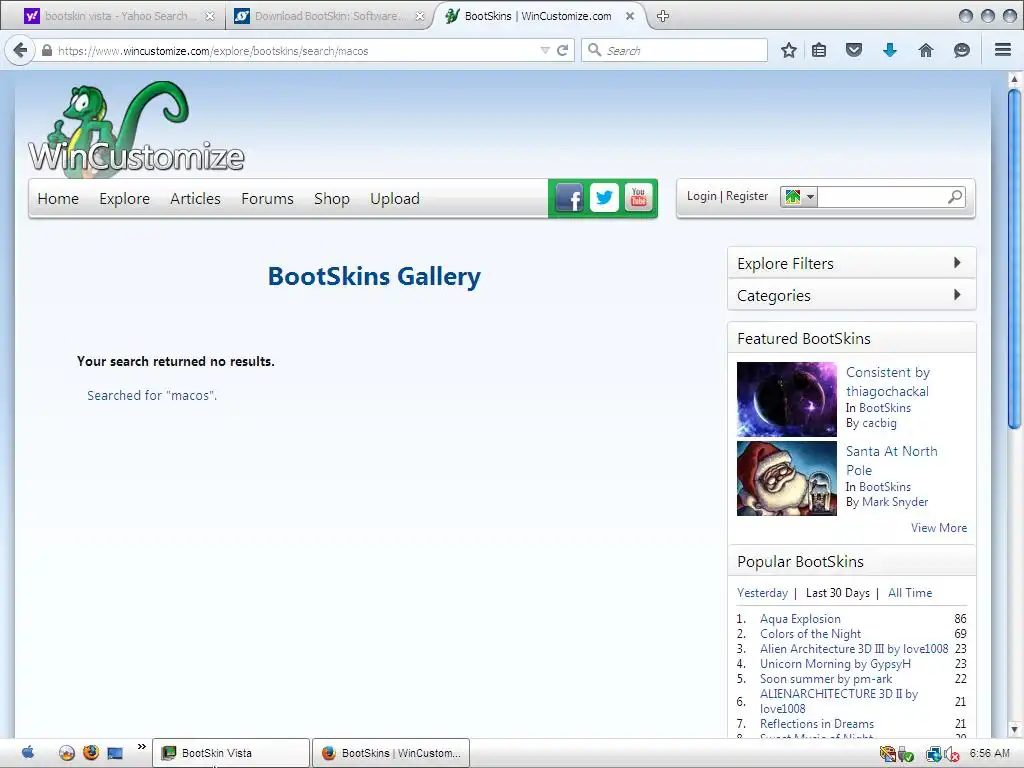Click the Register link

point(747,196)
